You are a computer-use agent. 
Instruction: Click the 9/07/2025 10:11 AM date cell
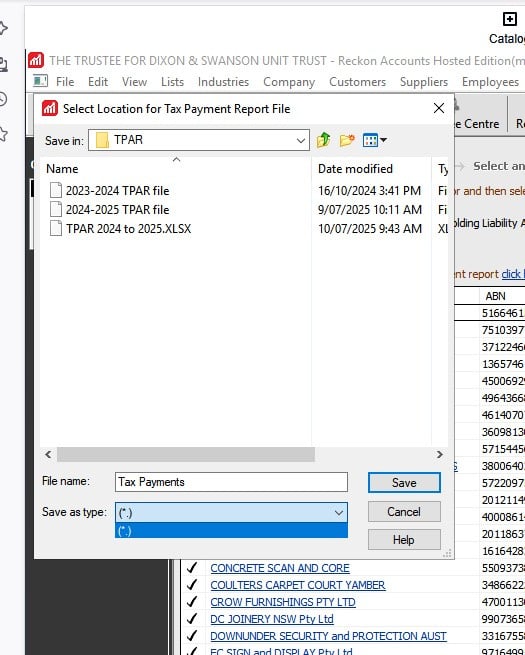[x=370, y=209]
